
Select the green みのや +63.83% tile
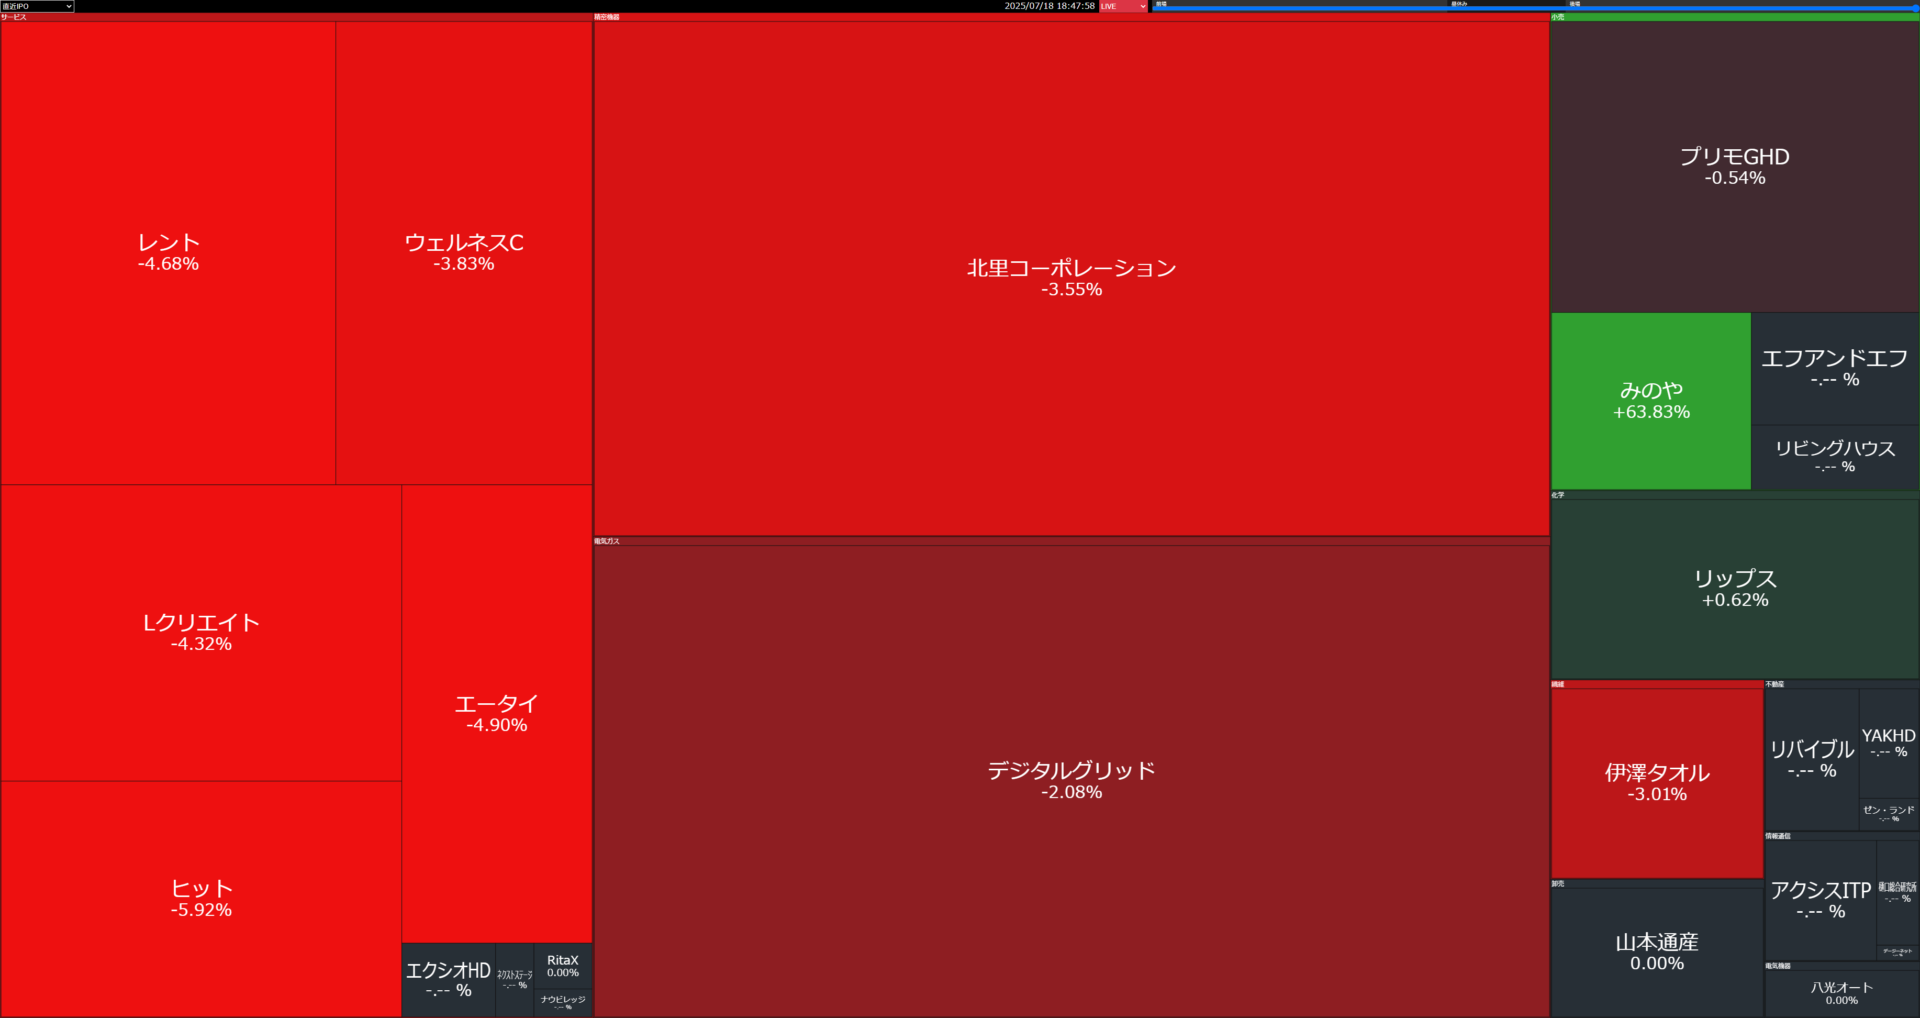1651,401
